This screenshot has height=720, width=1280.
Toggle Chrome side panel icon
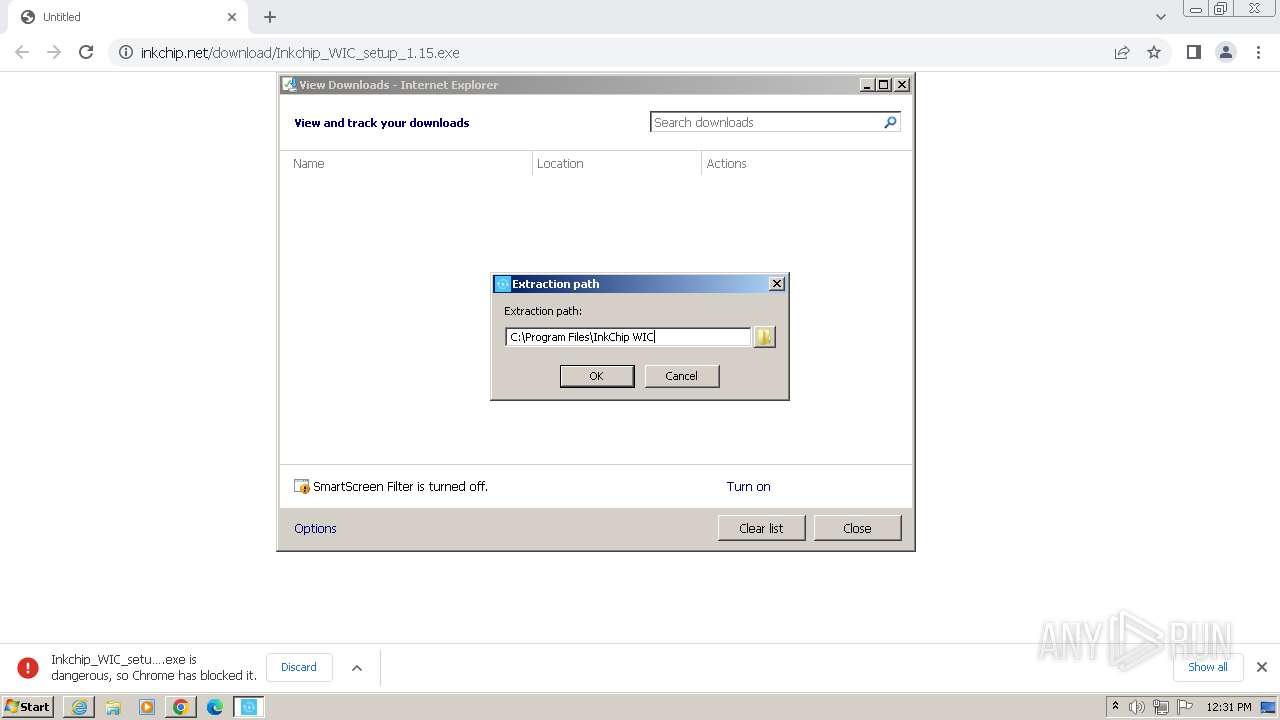[x=1194, y=52]
